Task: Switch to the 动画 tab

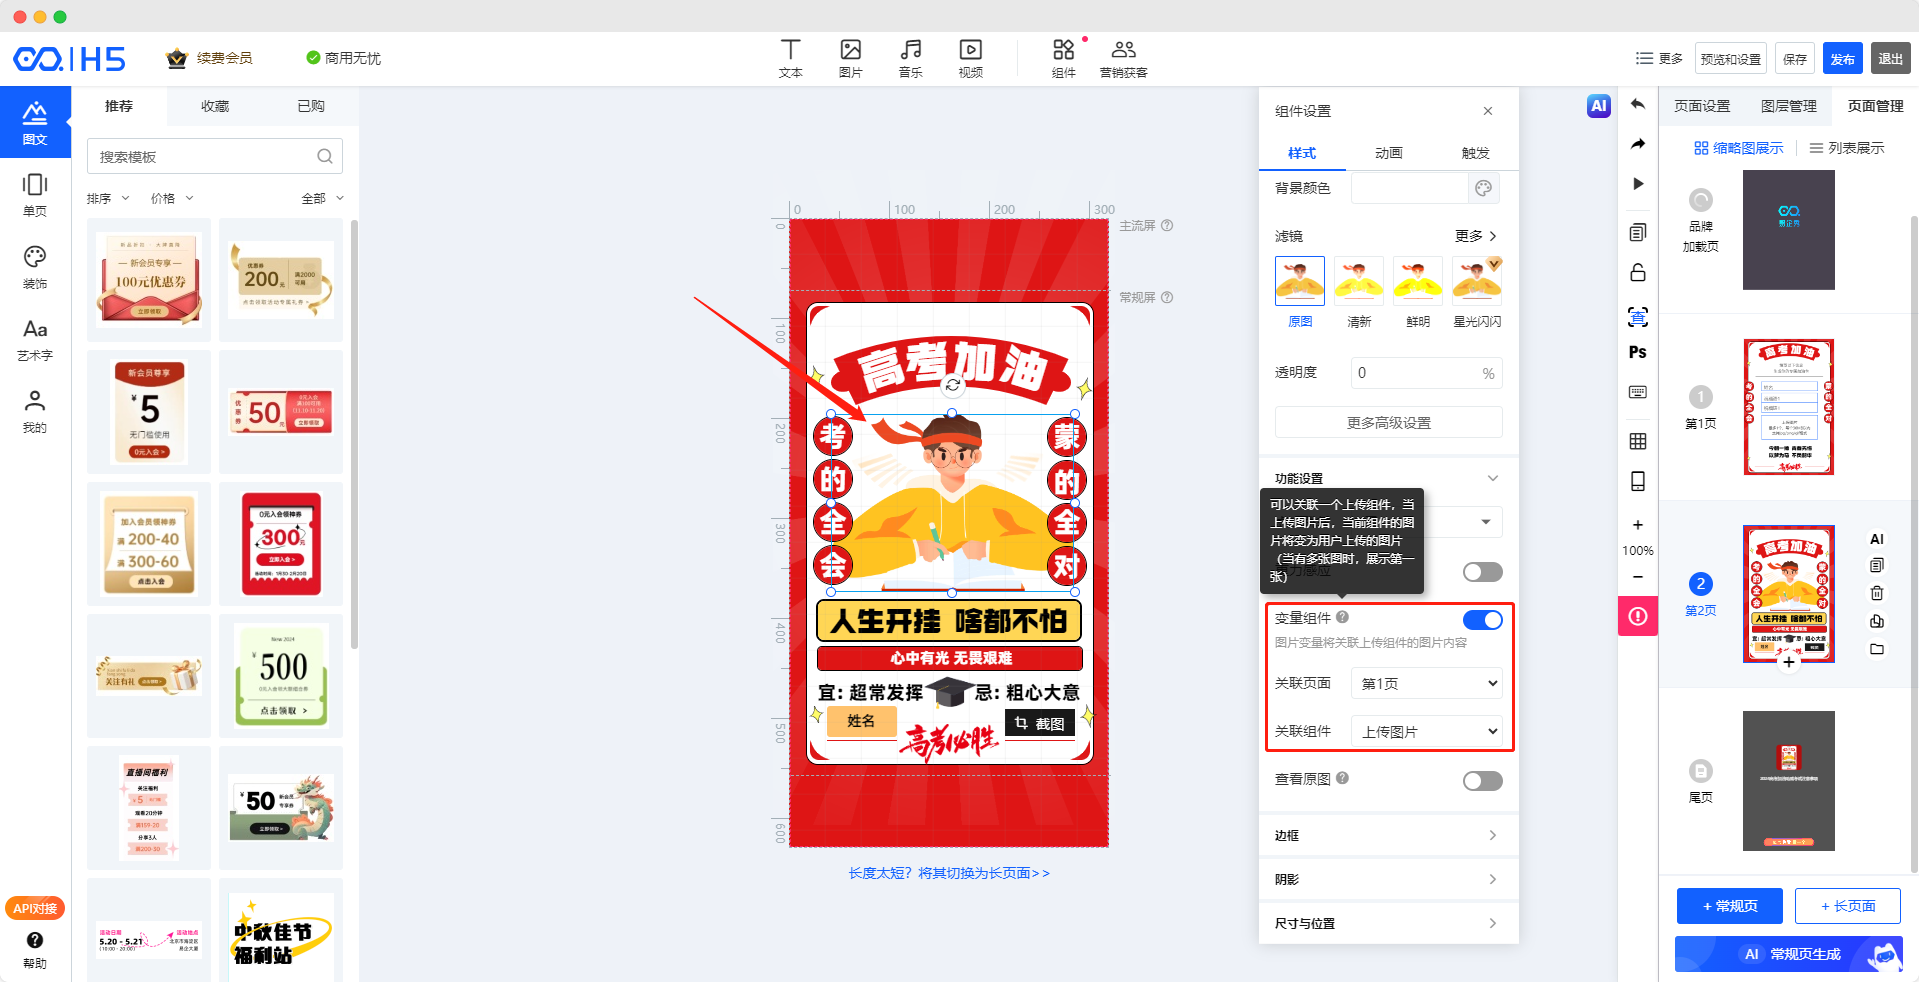Action: click(1388, 153)
